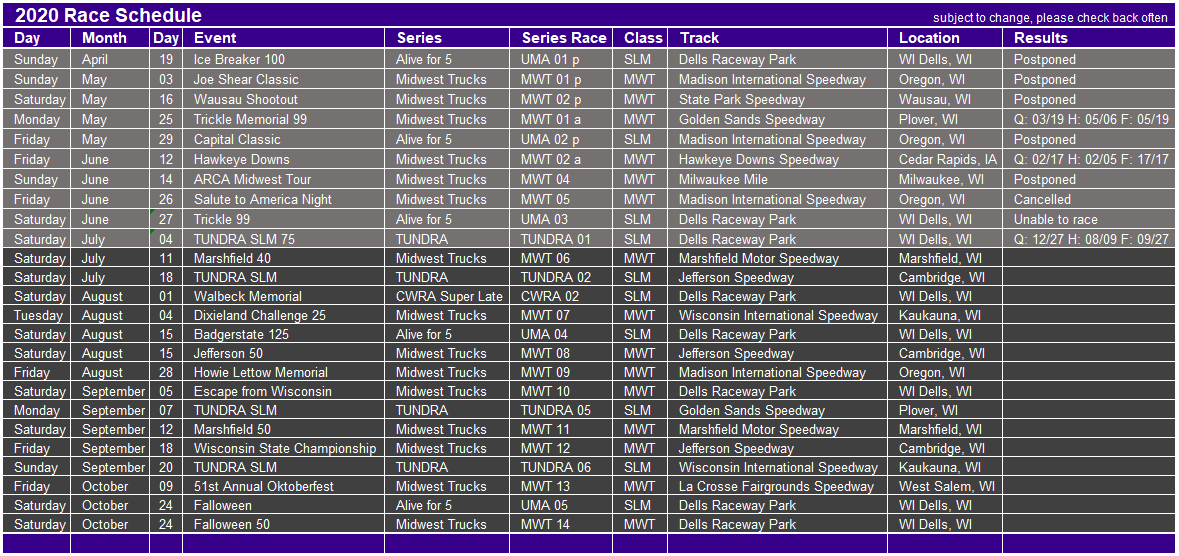
Task: Click the 'Joe Shear Classic' event cell
Action: point(283,79)
